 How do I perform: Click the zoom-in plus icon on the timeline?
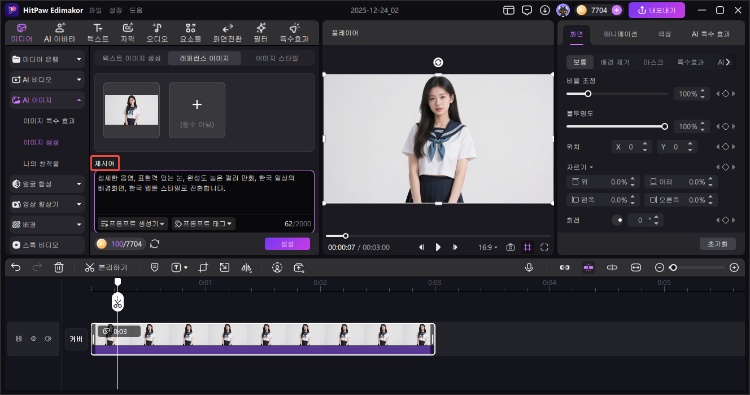734,268
